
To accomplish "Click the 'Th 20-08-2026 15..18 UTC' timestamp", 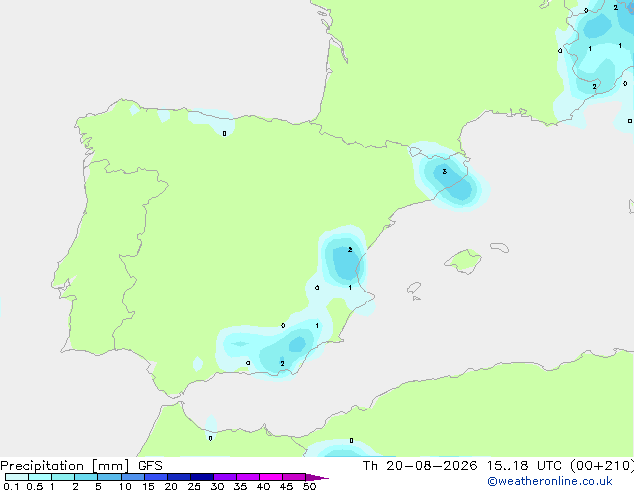I will pyautogui.click(x=464, y=466).
